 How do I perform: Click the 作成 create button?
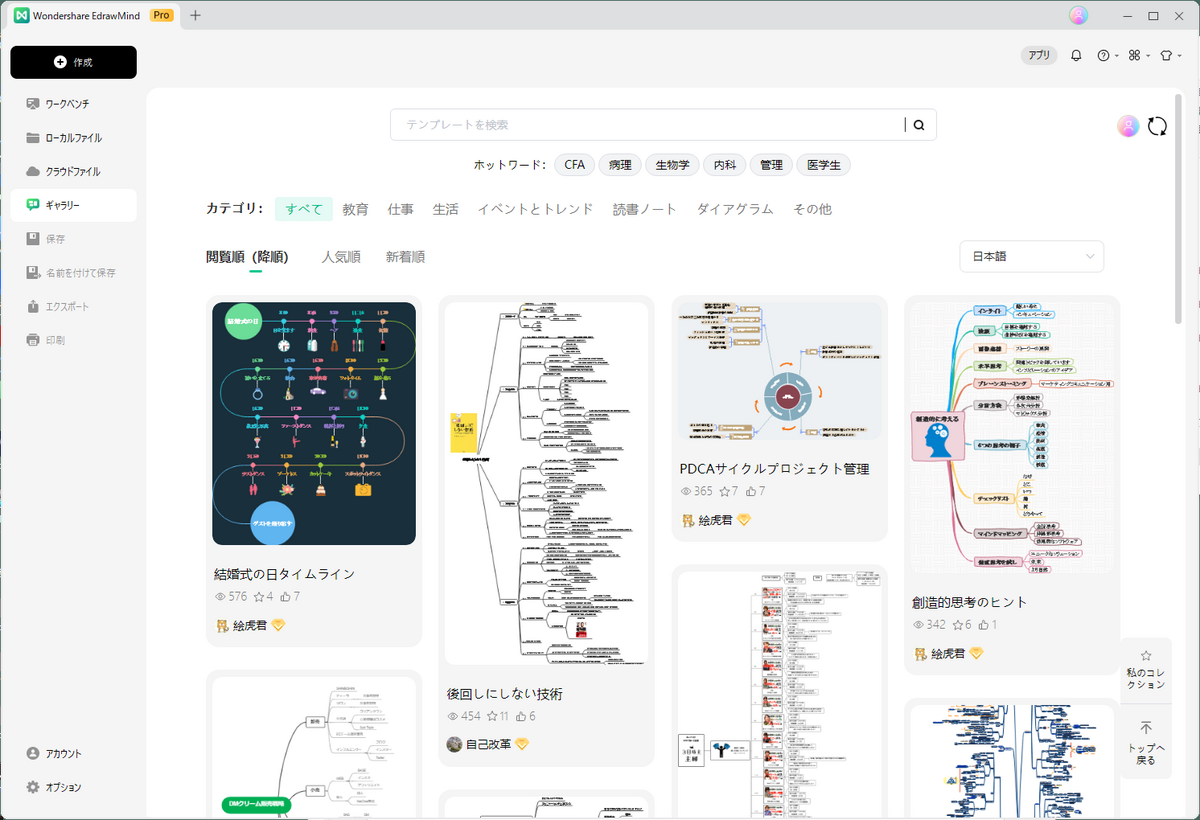pos(73,62)
